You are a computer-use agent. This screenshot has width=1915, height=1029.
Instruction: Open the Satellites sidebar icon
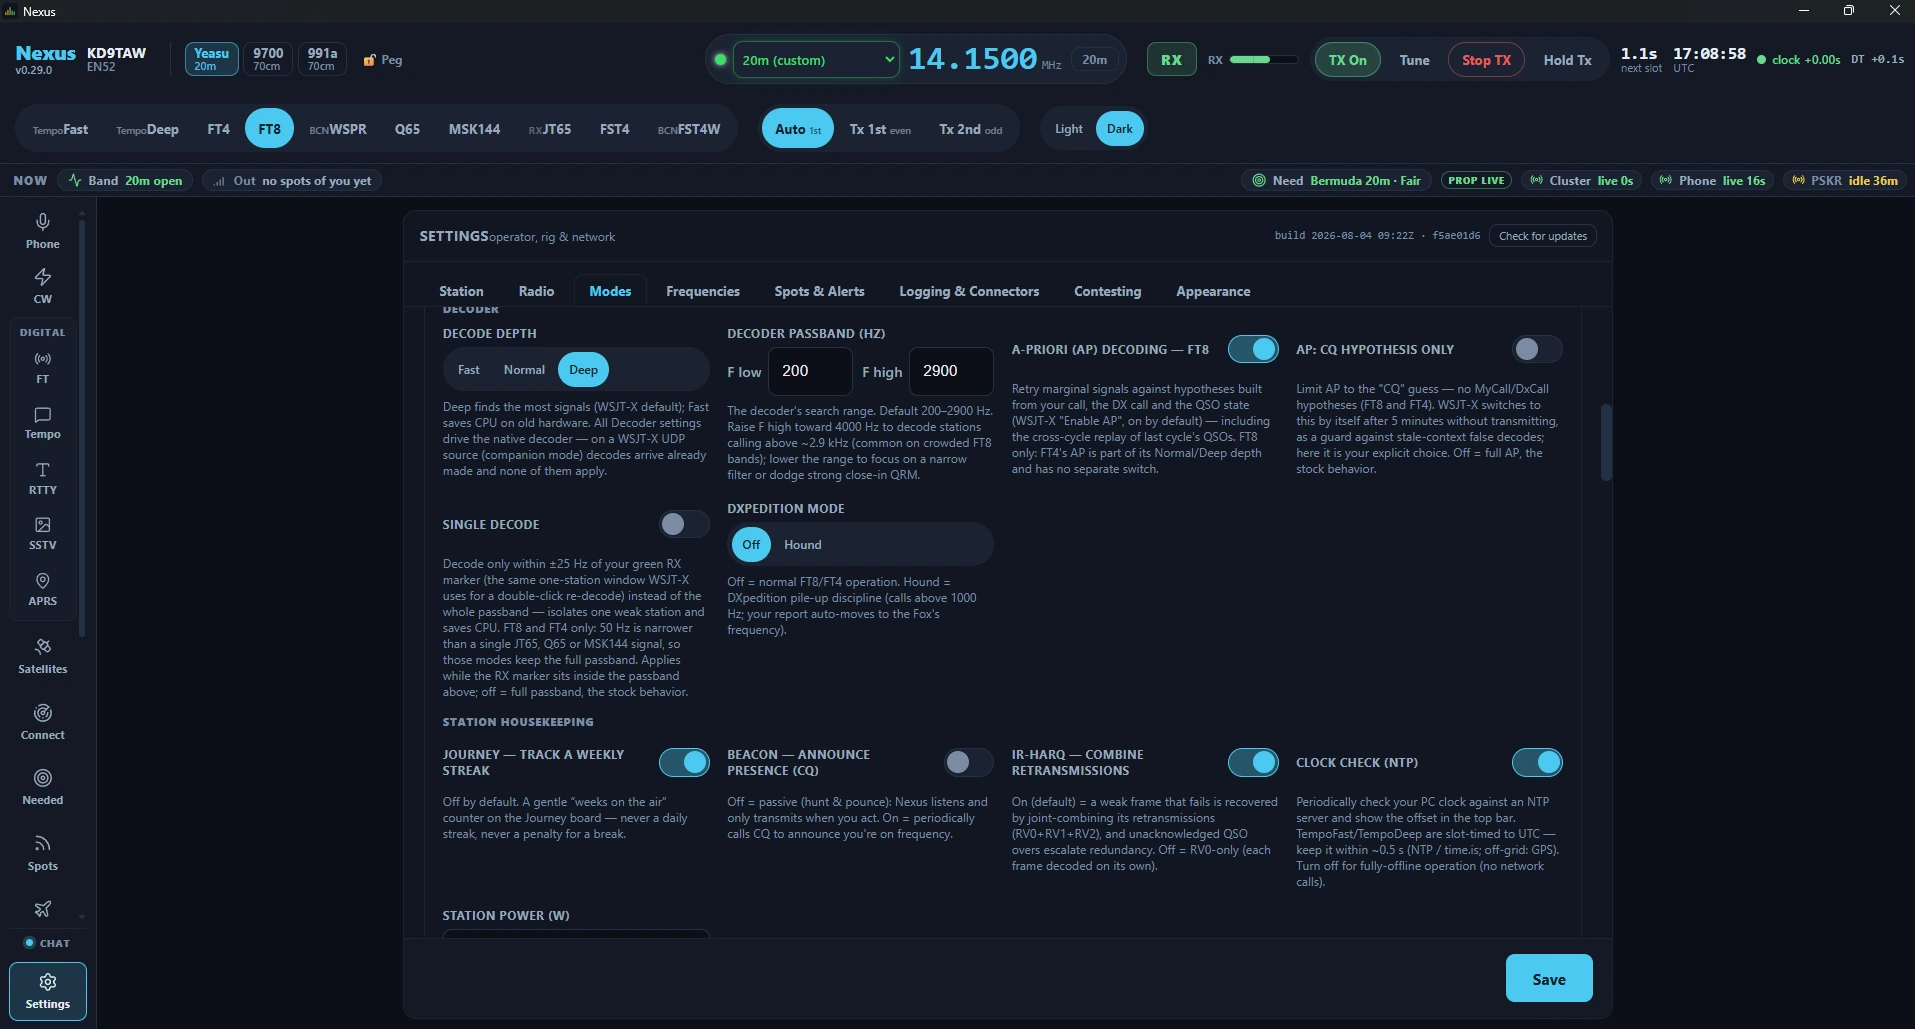[42, 656]
